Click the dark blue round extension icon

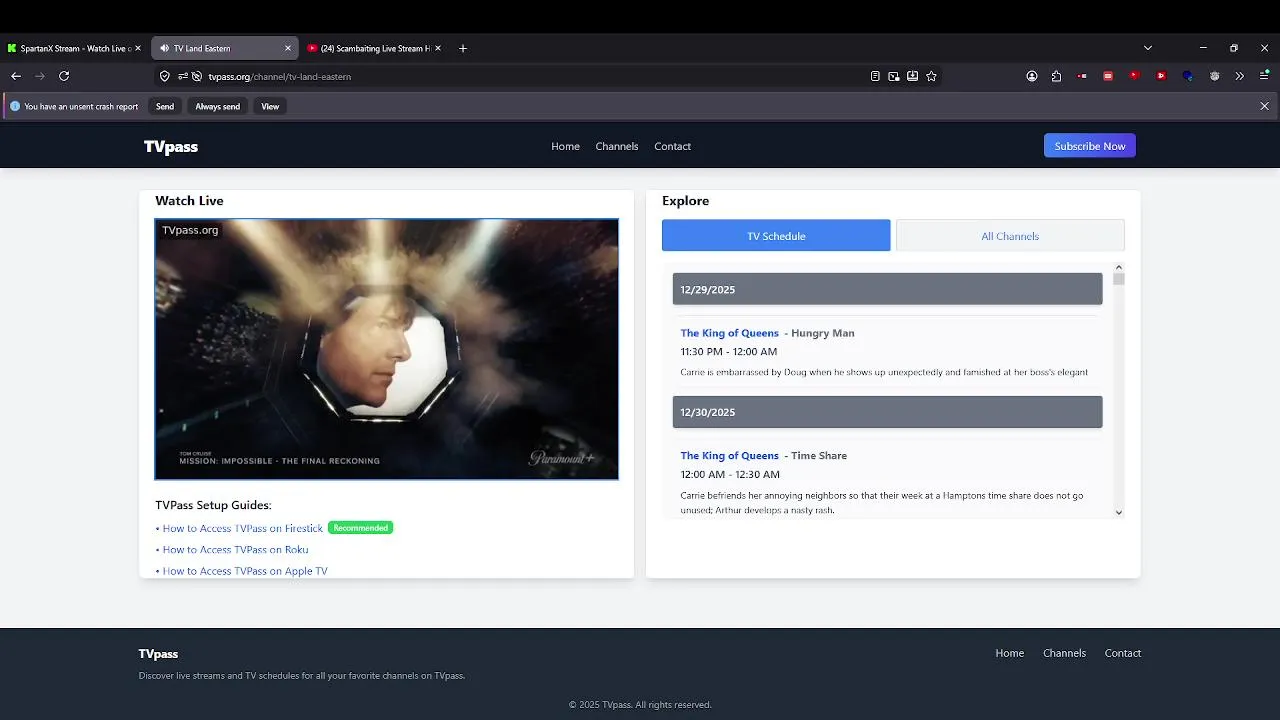pos(1188,76)
